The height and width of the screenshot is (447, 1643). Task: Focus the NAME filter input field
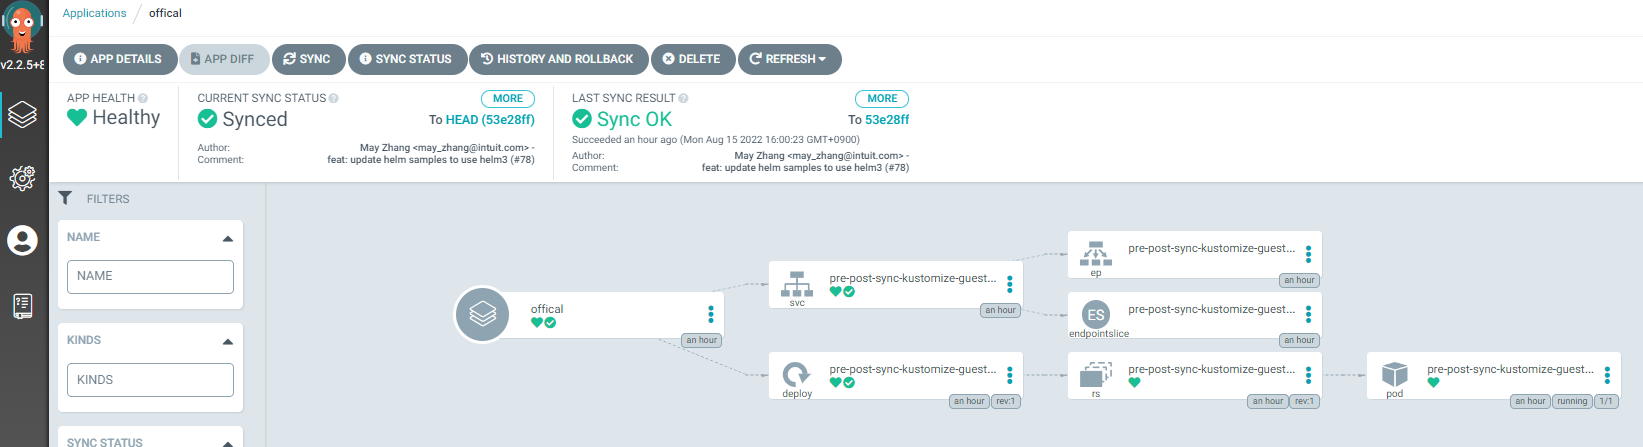(x=150, y=277)
